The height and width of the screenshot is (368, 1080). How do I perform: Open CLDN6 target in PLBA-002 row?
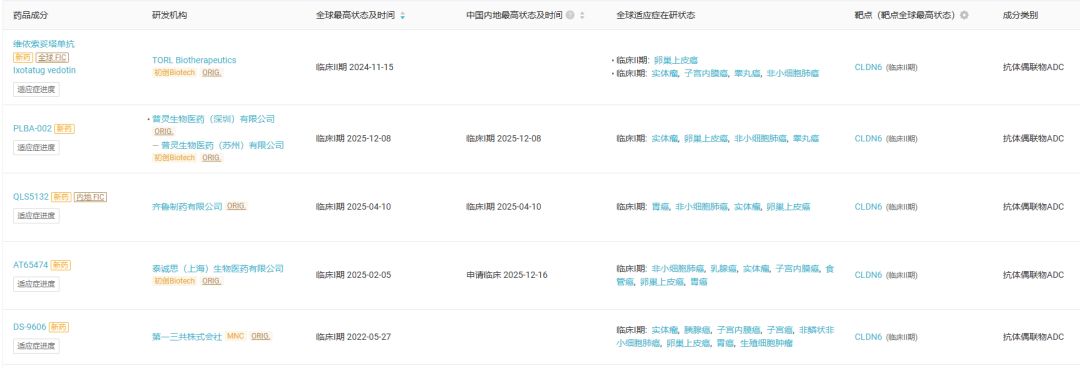pyautogui.click(x=868, y=139)
